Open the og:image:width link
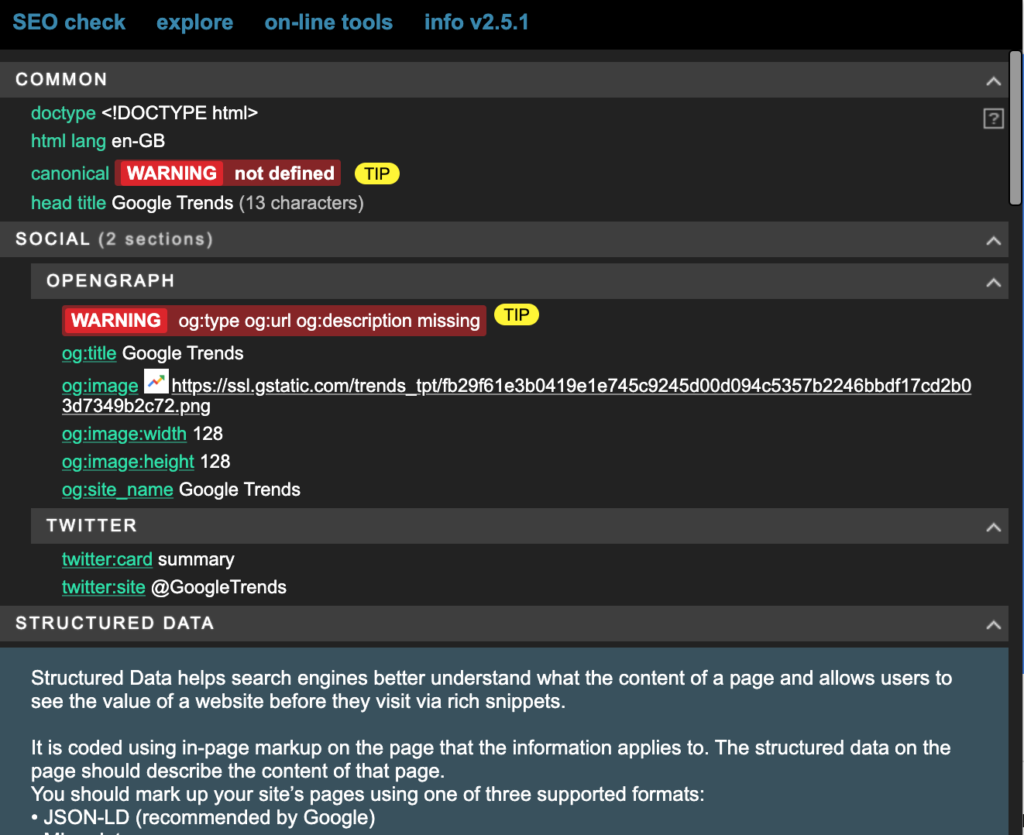1024x835 pixels. coord(124,433)
